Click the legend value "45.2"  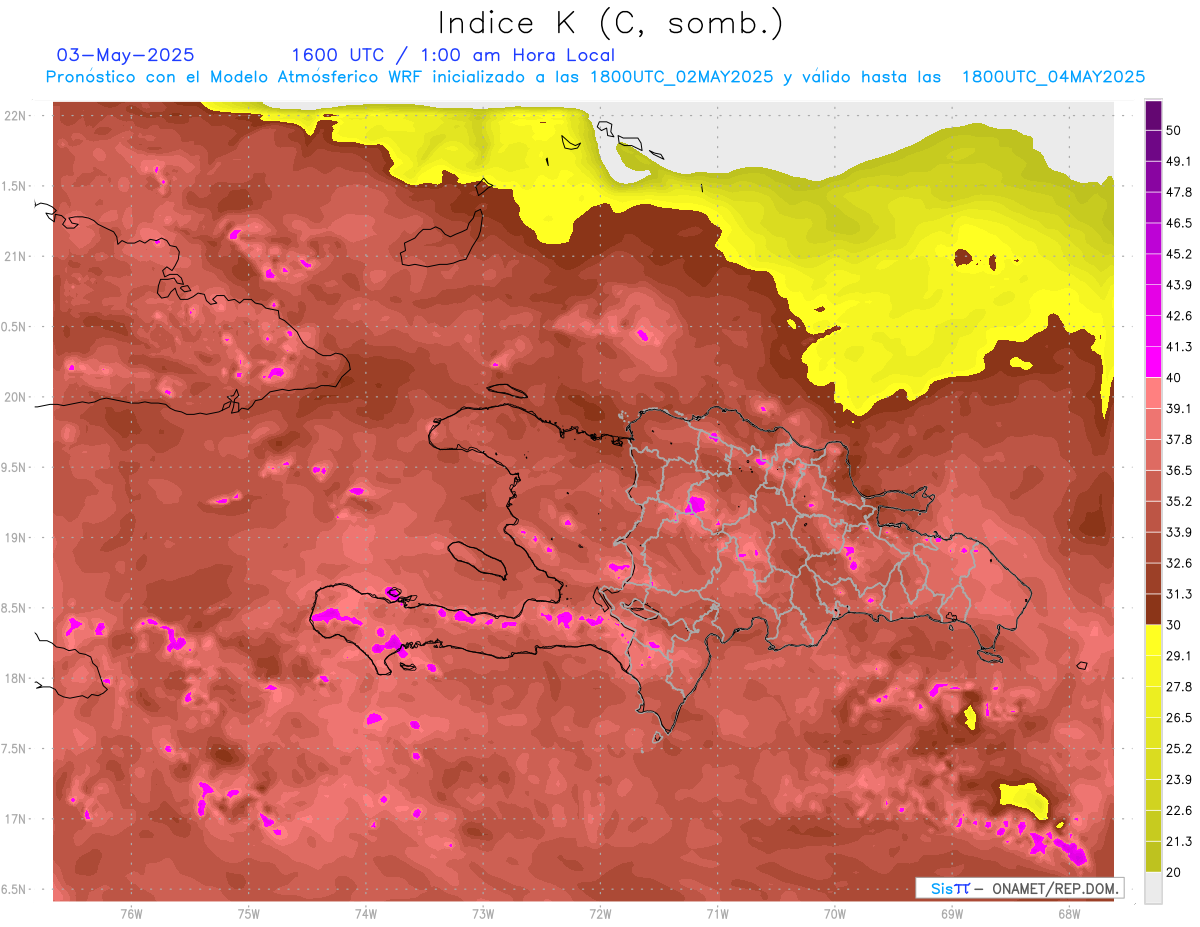tap(1180, 254)
